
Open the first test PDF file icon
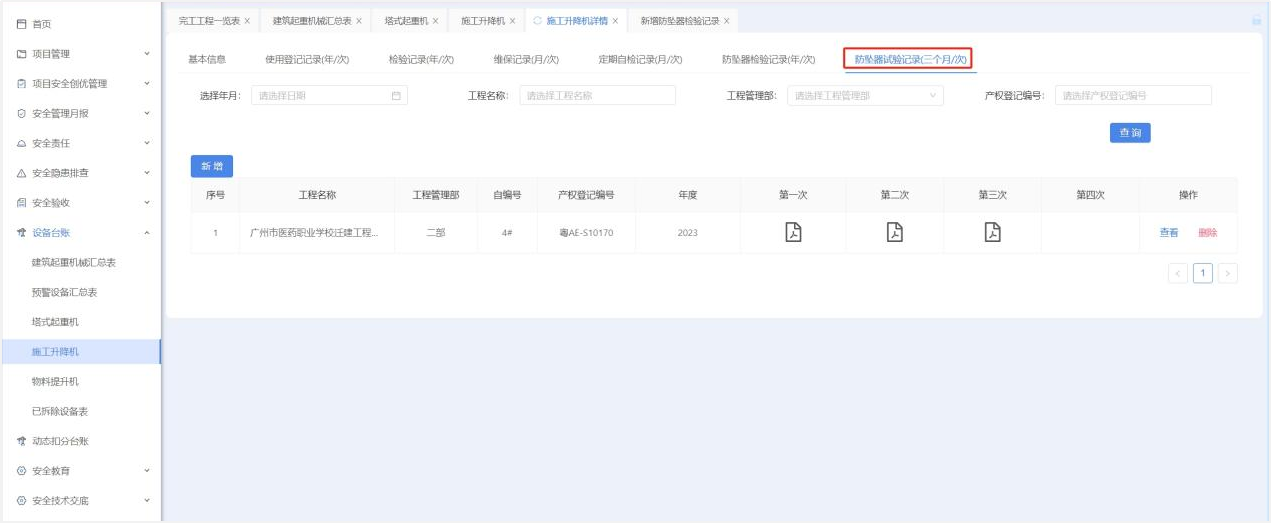click(792, 232)
